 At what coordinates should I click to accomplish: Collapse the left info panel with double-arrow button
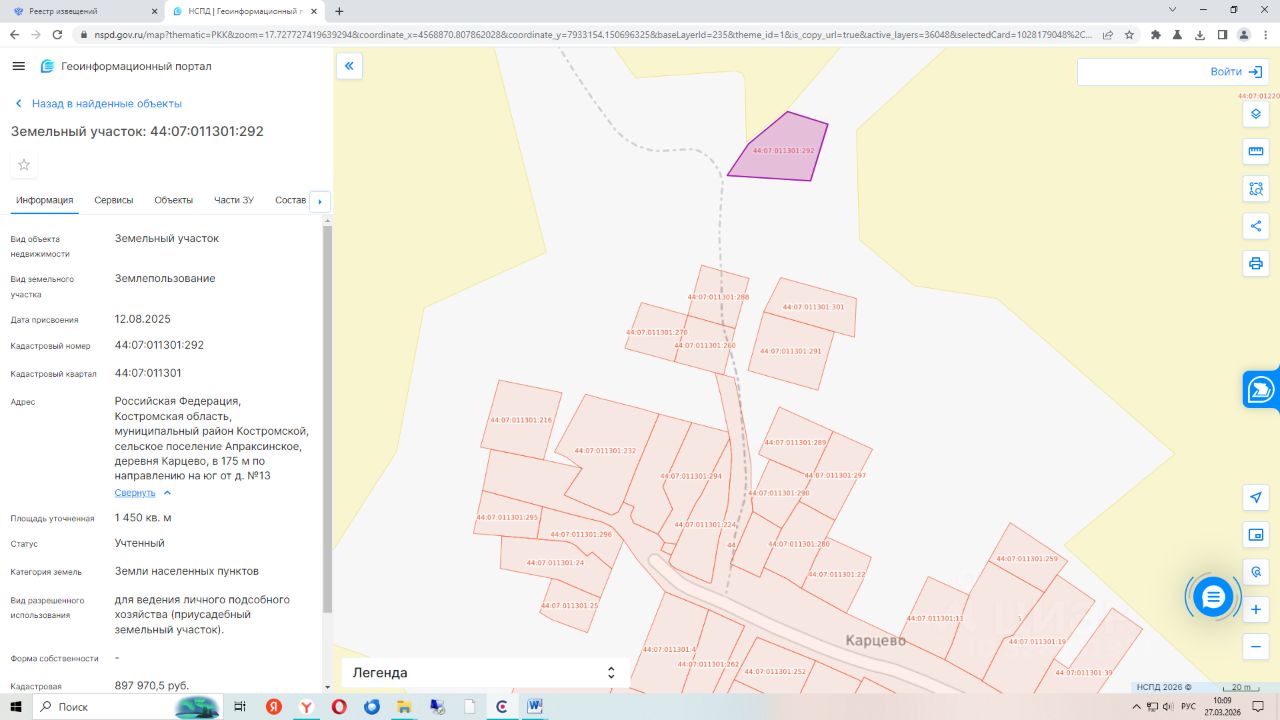coord(349,66)
